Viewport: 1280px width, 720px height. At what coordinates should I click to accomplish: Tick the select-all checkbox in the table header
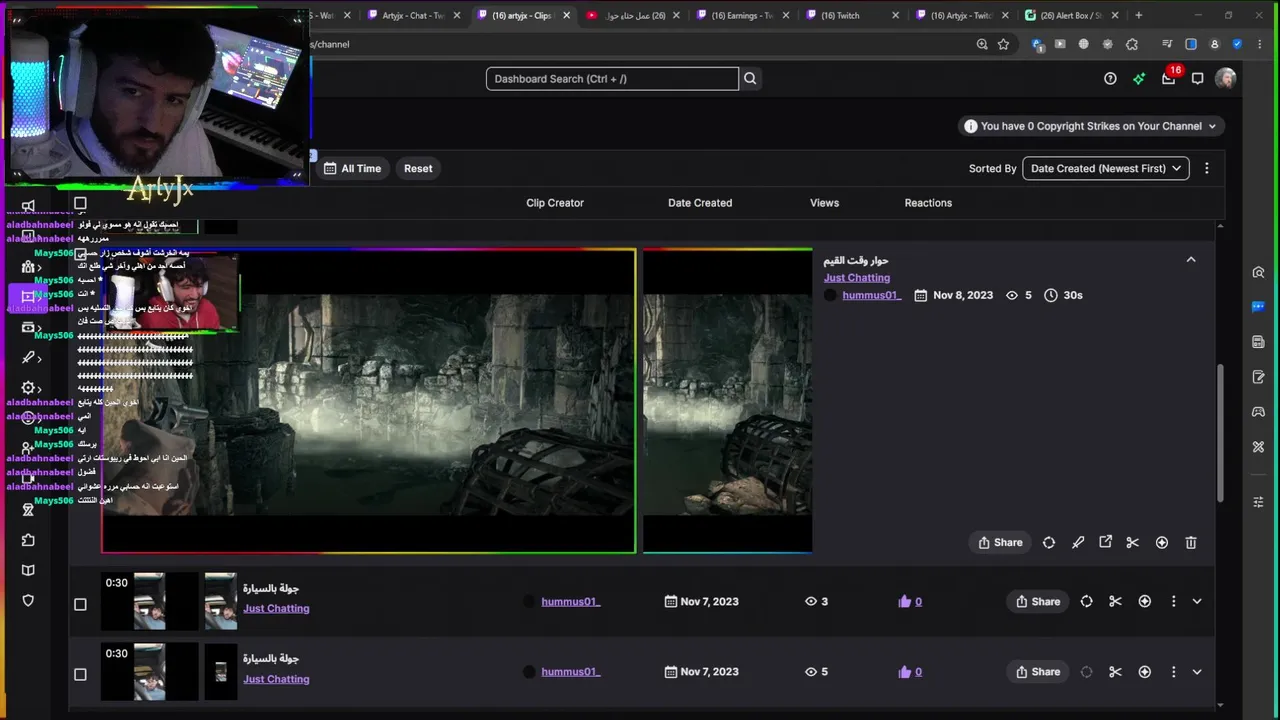click(x=80, y=203)
